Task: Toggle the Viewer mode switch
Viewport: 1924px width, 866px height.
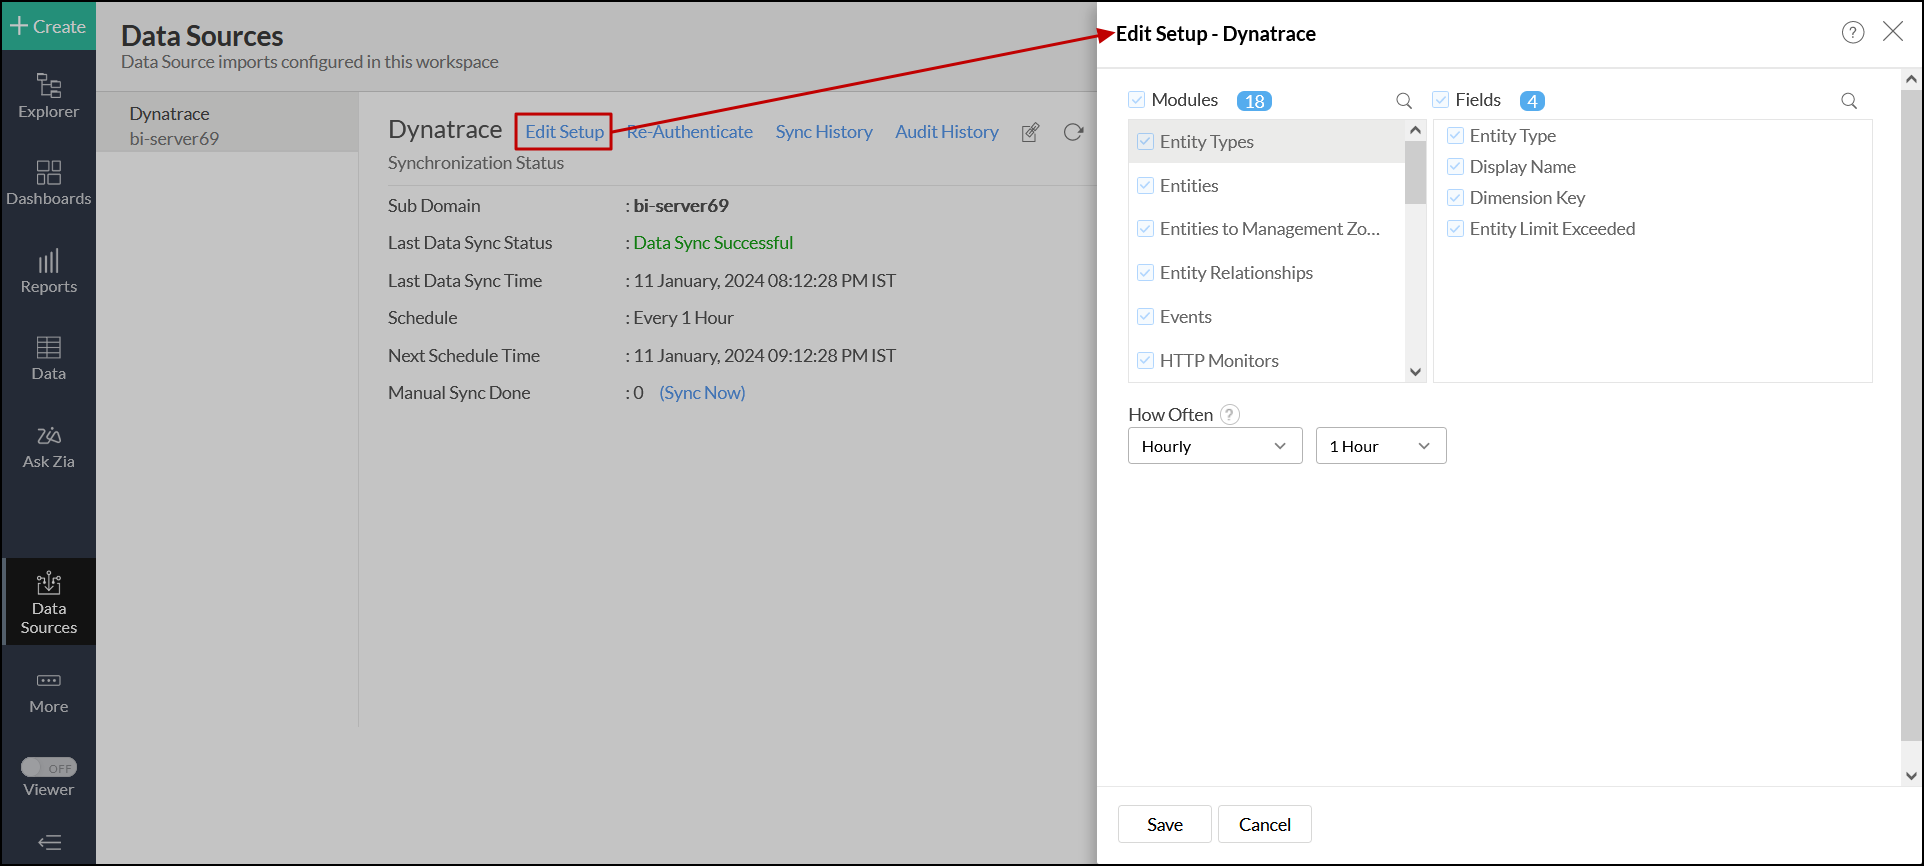Action: (x=49, y=767)
